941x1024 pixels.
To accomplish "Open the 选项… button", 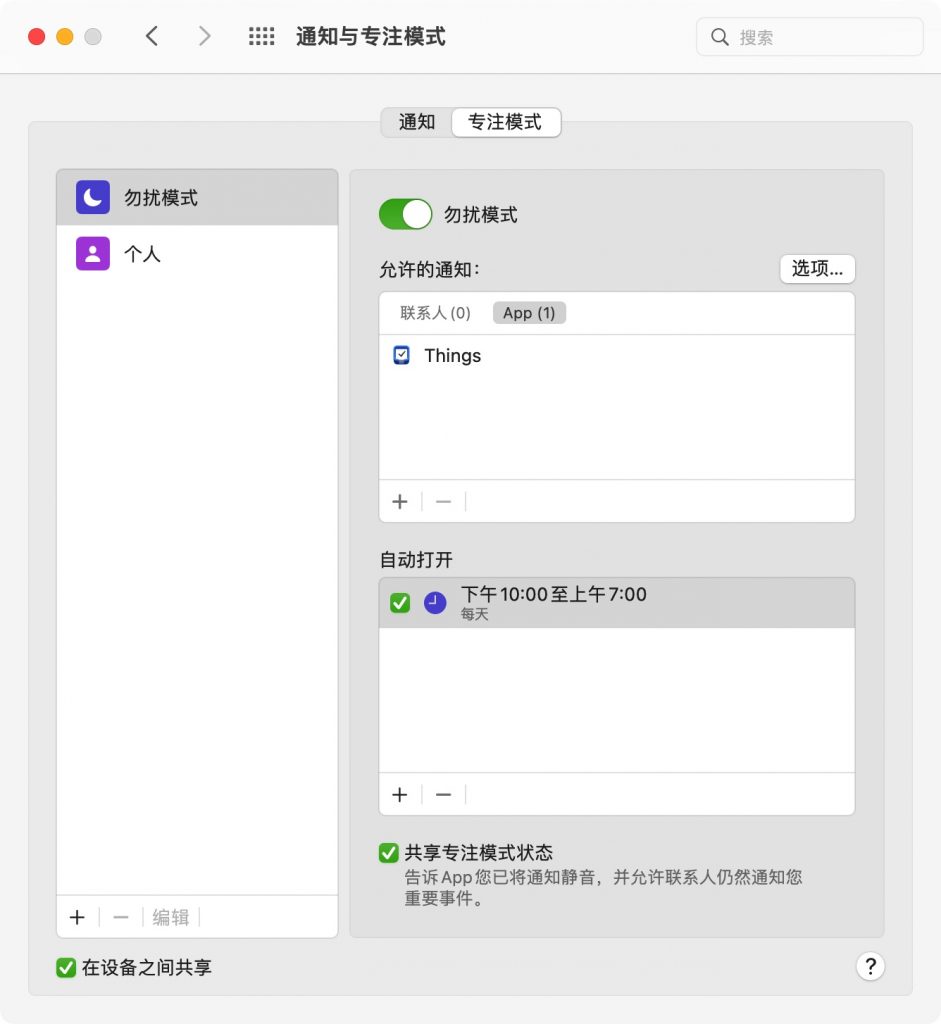I will click(817, 268).
